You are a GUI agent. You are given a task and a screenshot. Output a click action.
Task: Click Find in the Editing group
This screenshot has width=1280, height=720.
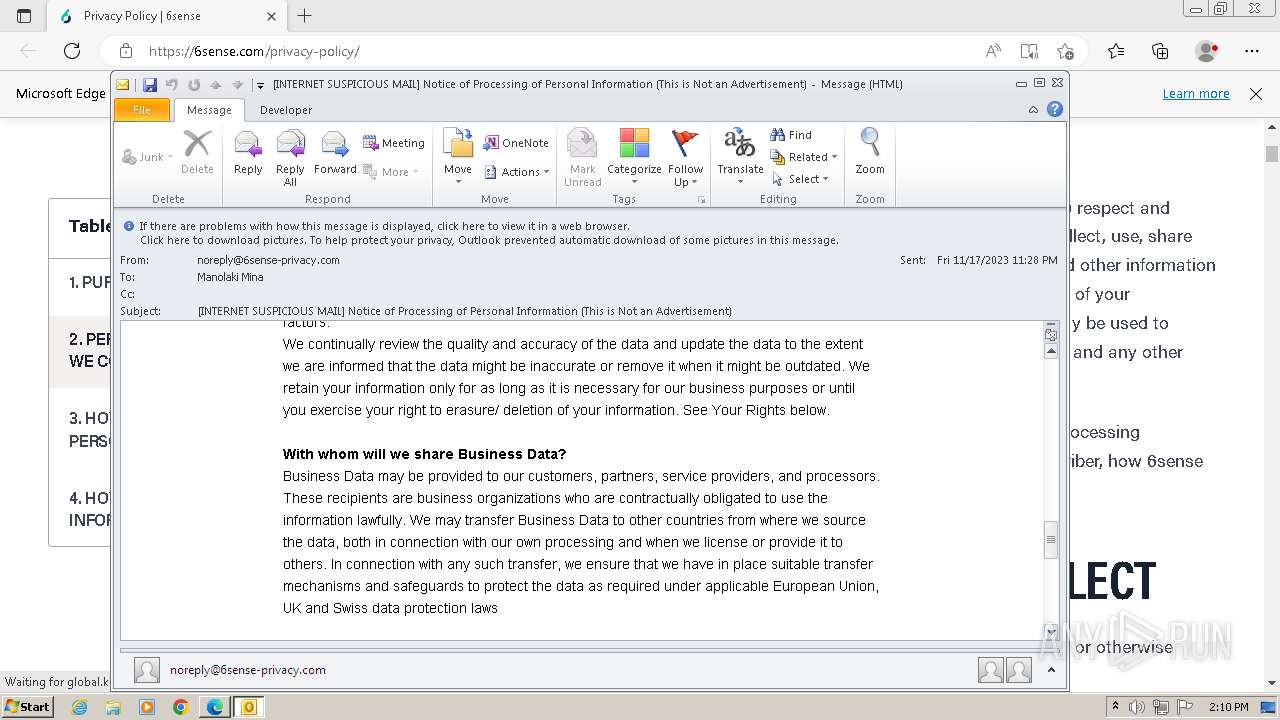point(791,135)
